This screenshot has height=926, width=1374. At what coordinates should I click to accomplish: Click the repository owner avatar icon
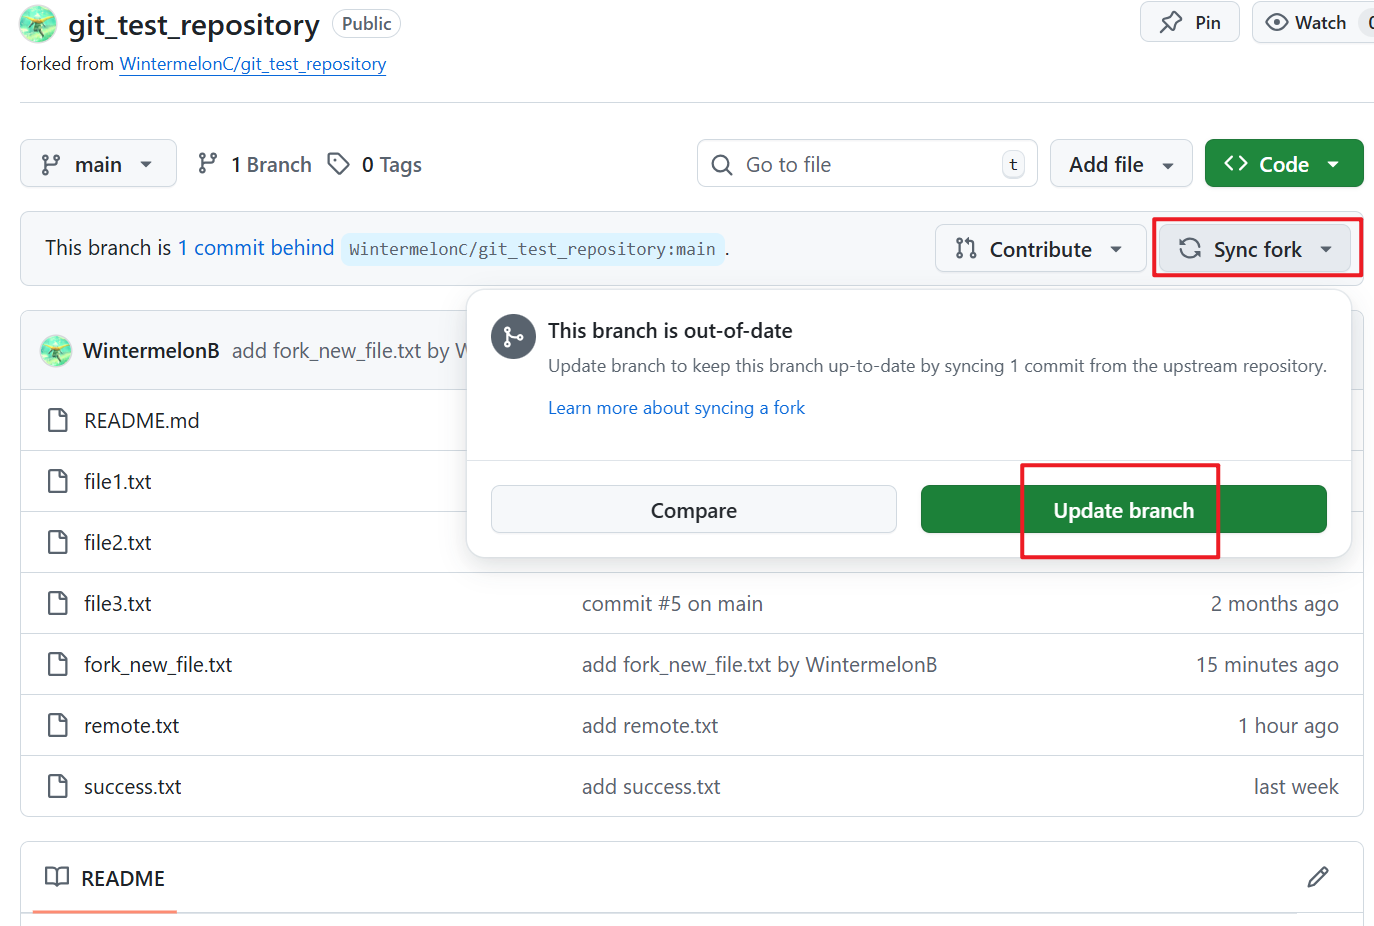pos(38,24)
